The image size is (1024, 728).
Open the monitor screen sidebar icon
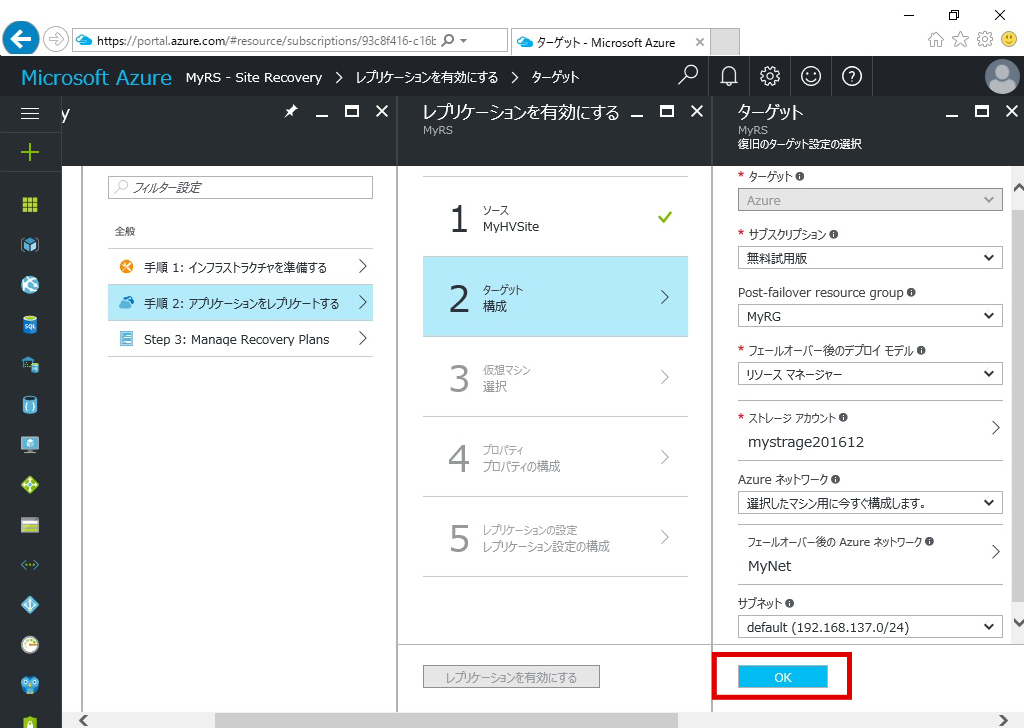click(30, 445)
